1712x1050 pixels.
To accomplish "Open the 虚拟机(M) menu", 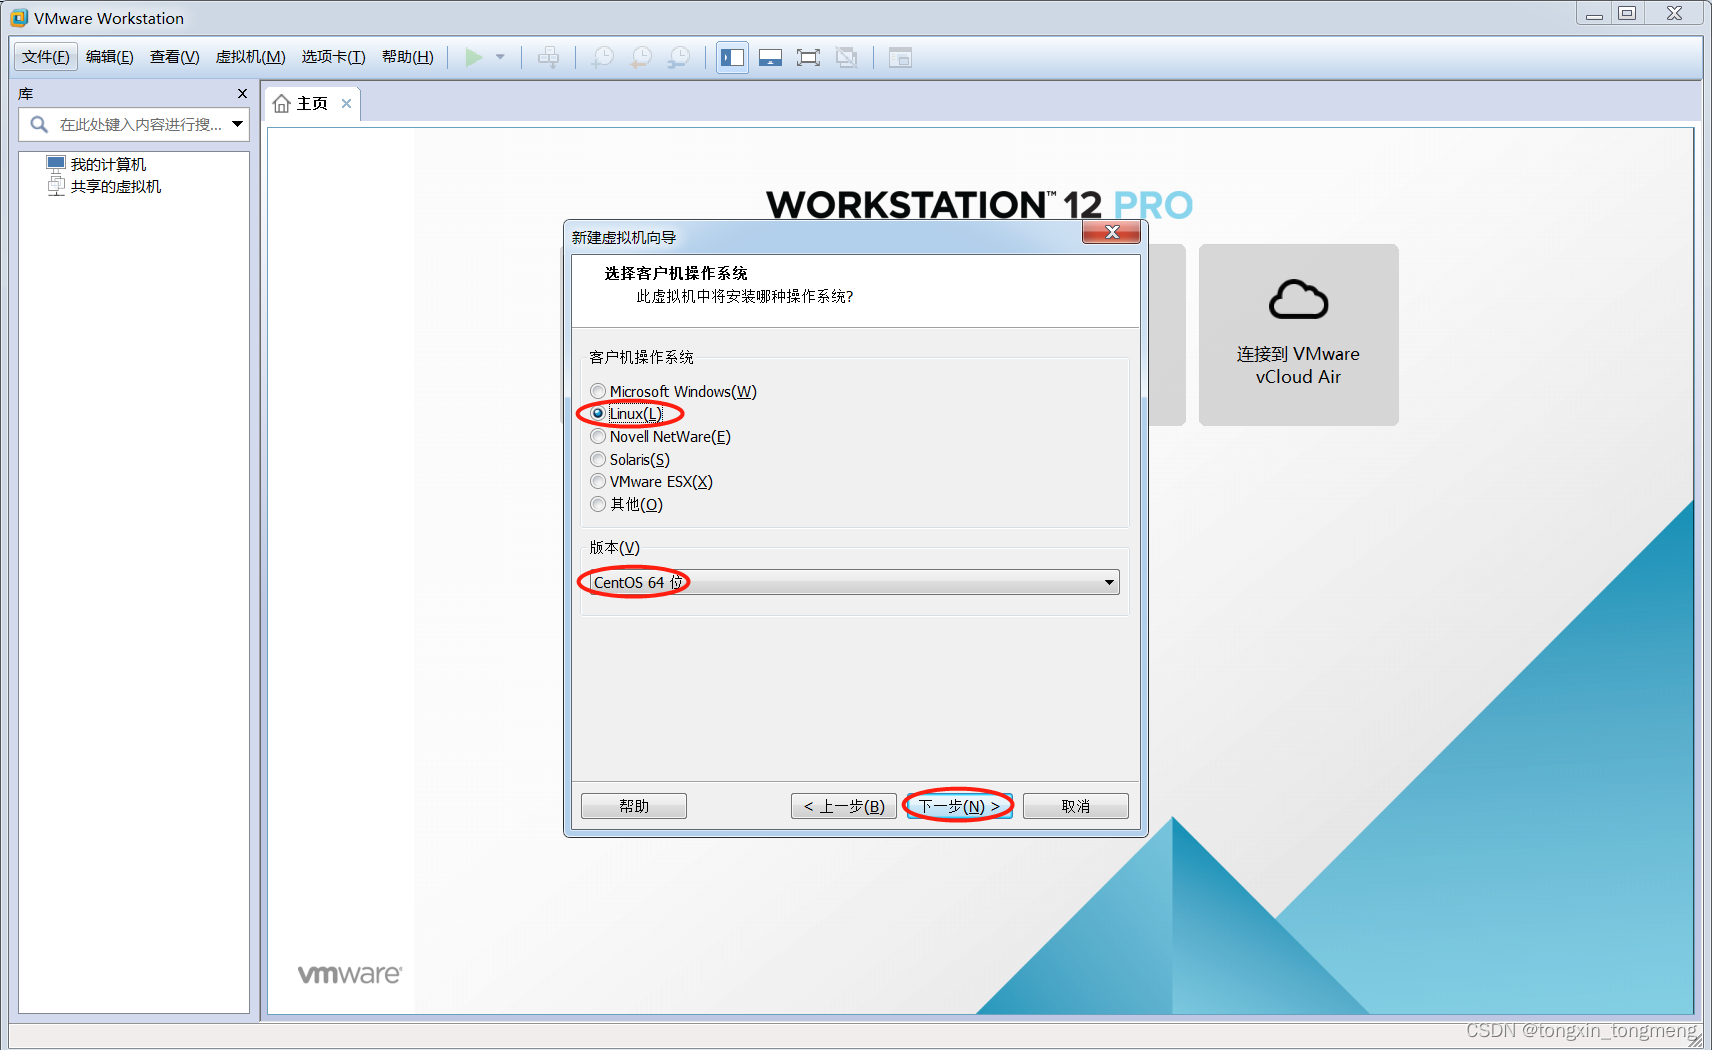I will [251, 57].
